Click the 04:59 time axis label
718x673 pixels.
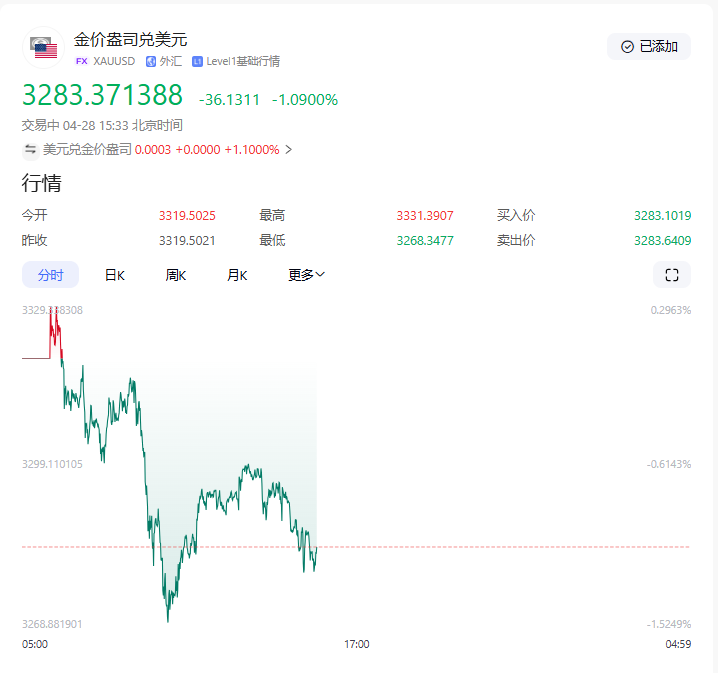click(x=678, y=644)
